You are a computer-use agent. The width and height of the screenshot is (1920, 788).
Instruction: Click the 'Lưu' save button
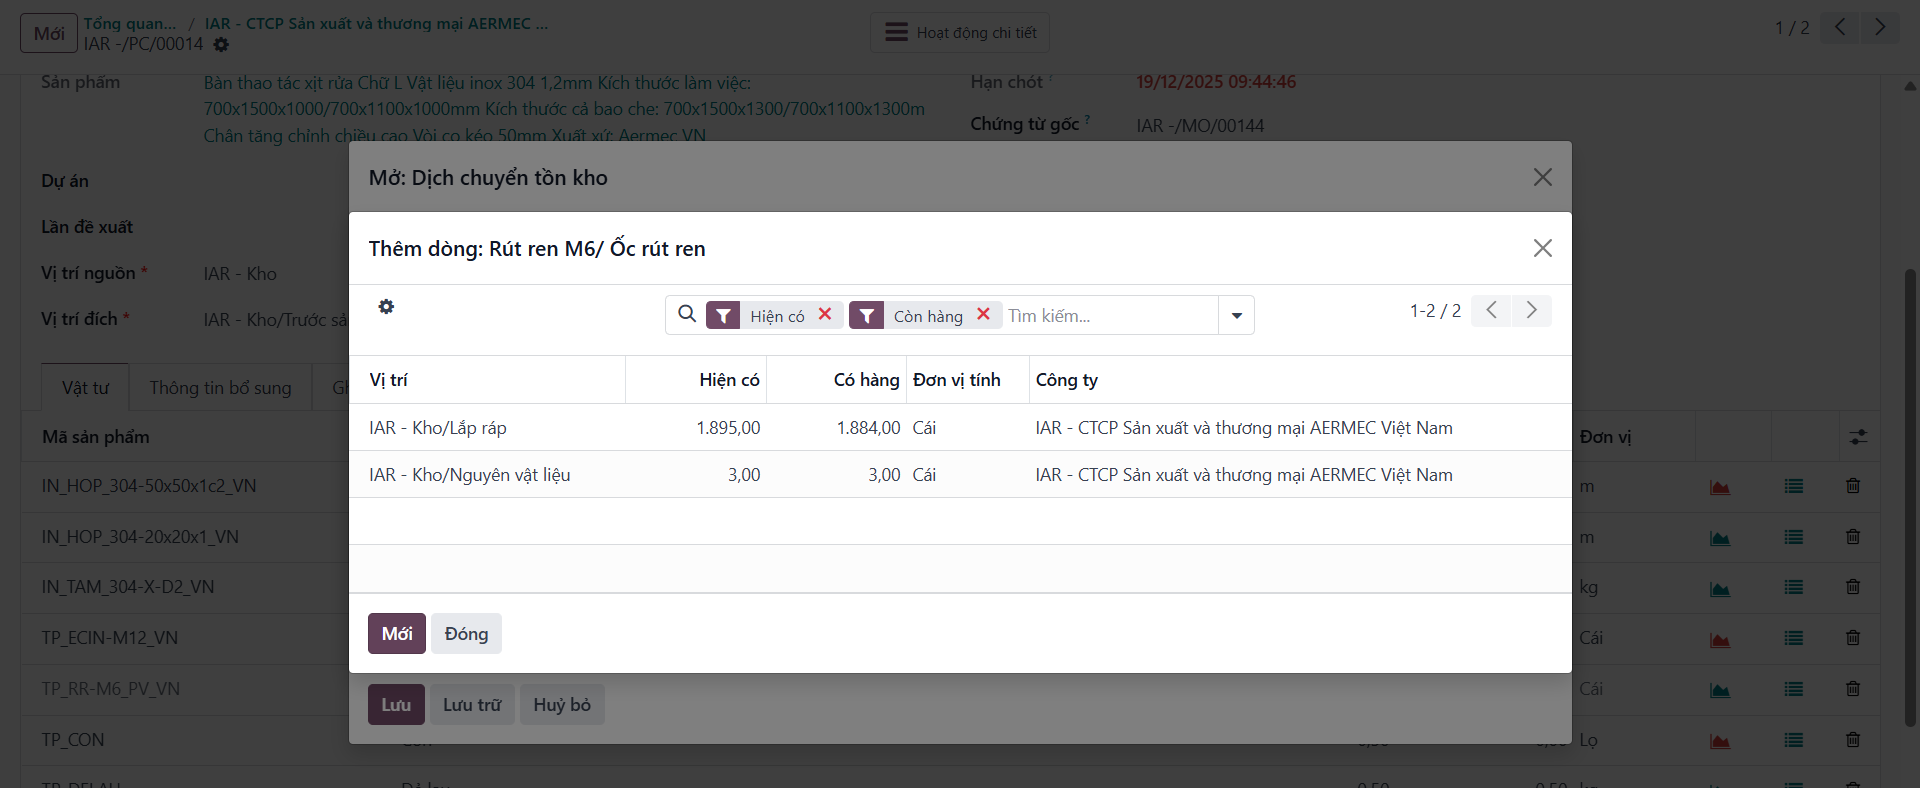(396, 705)
